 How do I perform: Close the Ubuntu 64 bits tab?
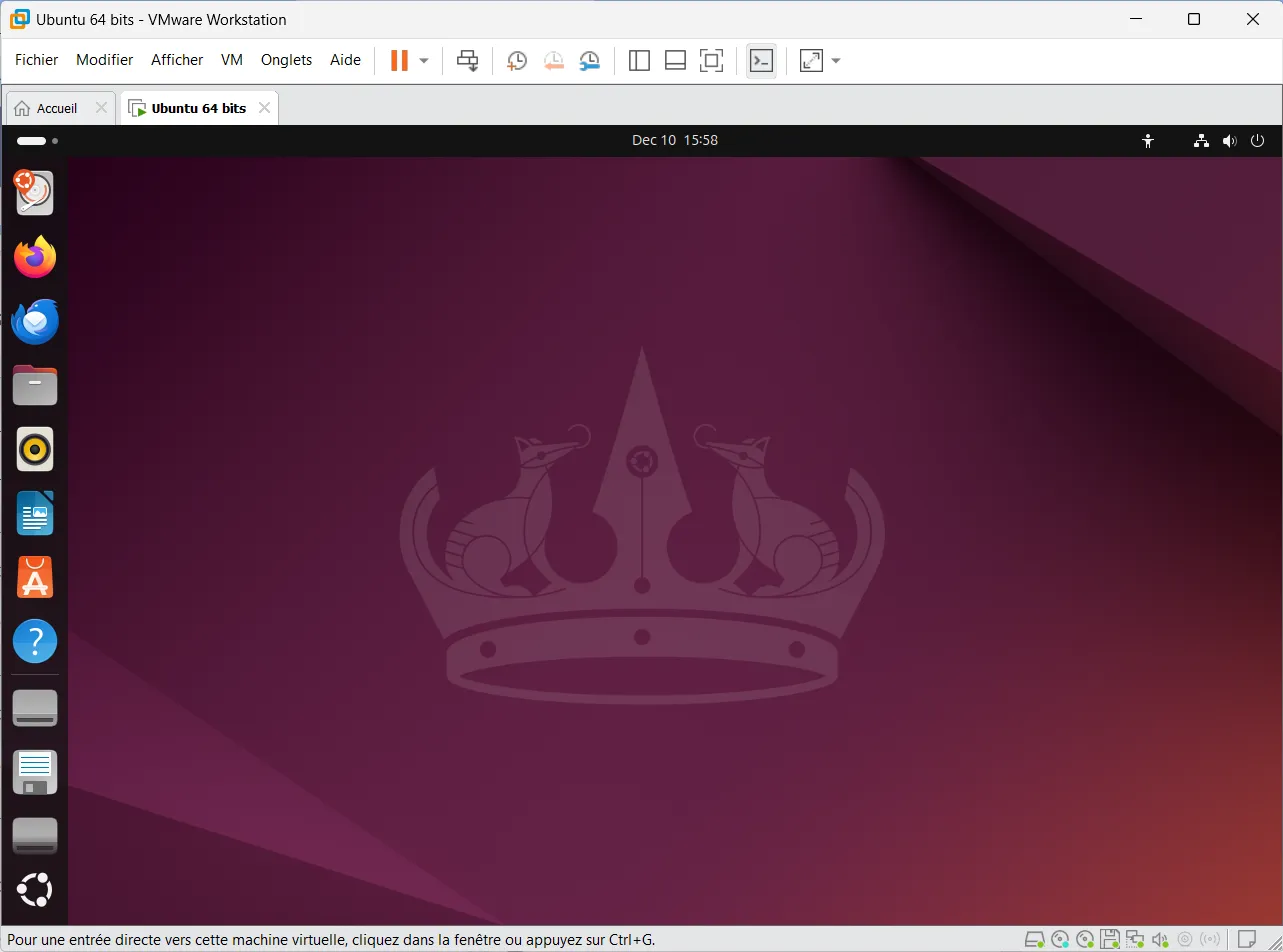pos(265,108)
